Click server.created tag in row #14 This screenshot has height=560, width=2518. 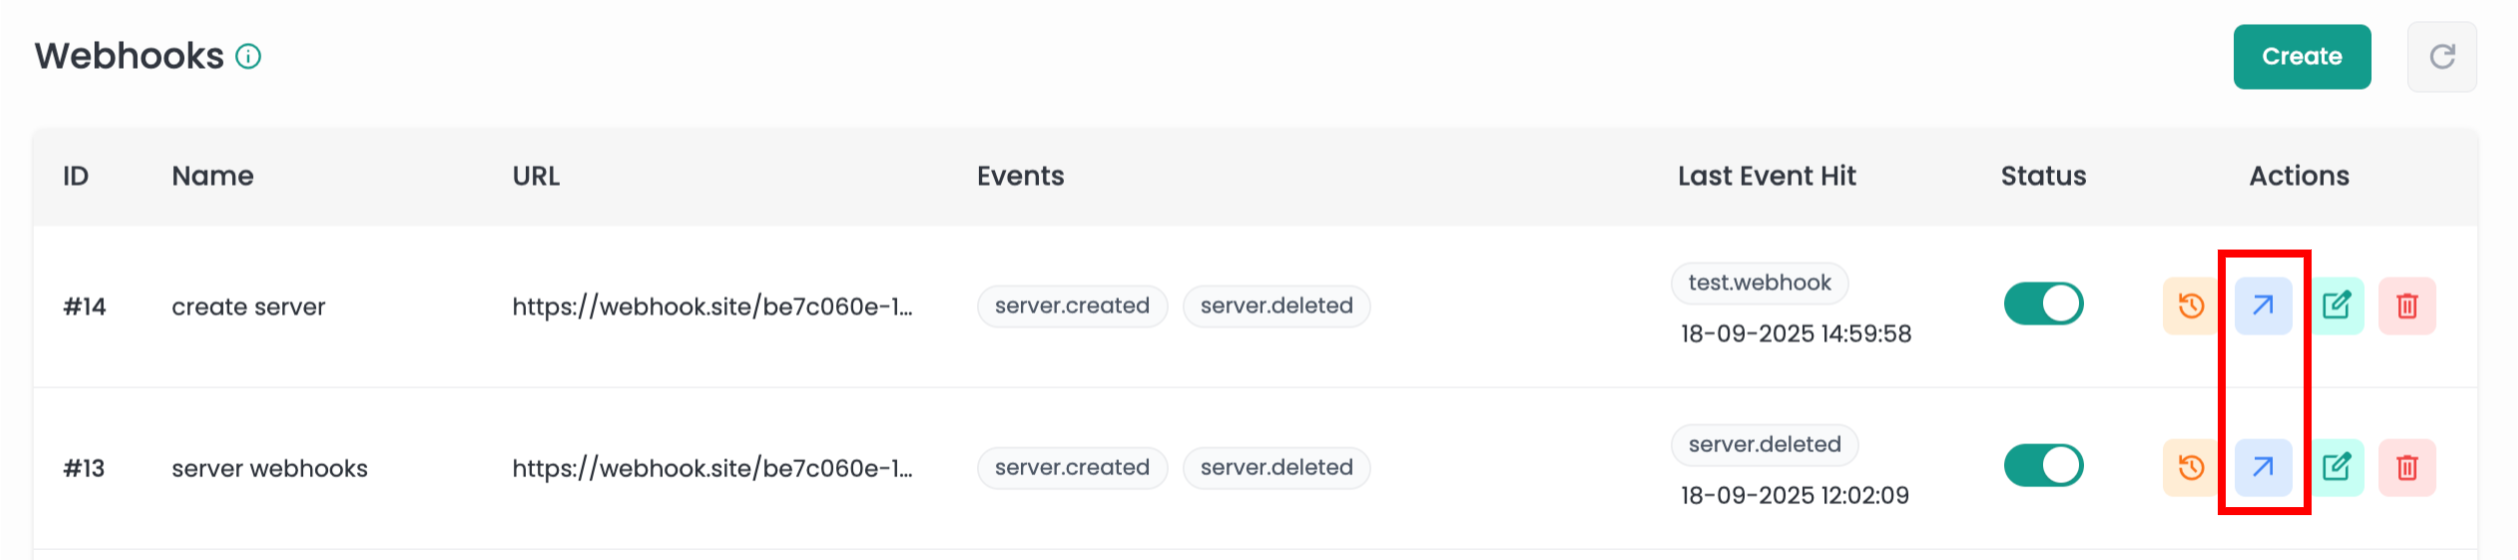pyautogui.click(x=1072, y=306)
